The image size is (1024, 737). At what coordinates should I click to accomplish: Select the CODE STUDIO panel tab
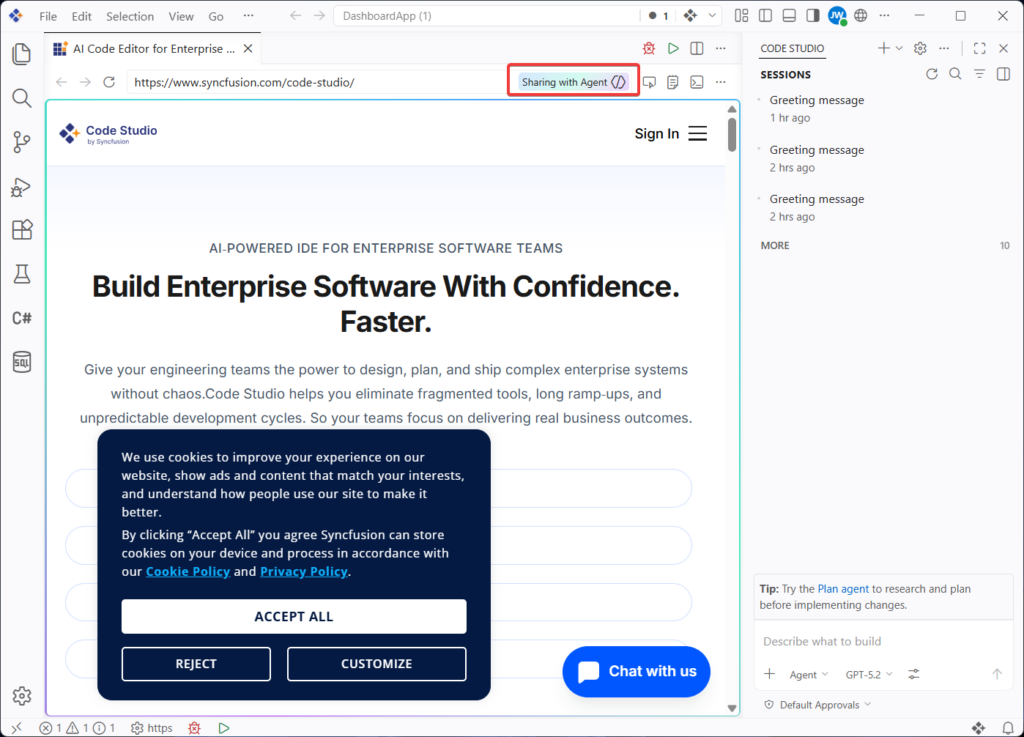tap(792, 48)
